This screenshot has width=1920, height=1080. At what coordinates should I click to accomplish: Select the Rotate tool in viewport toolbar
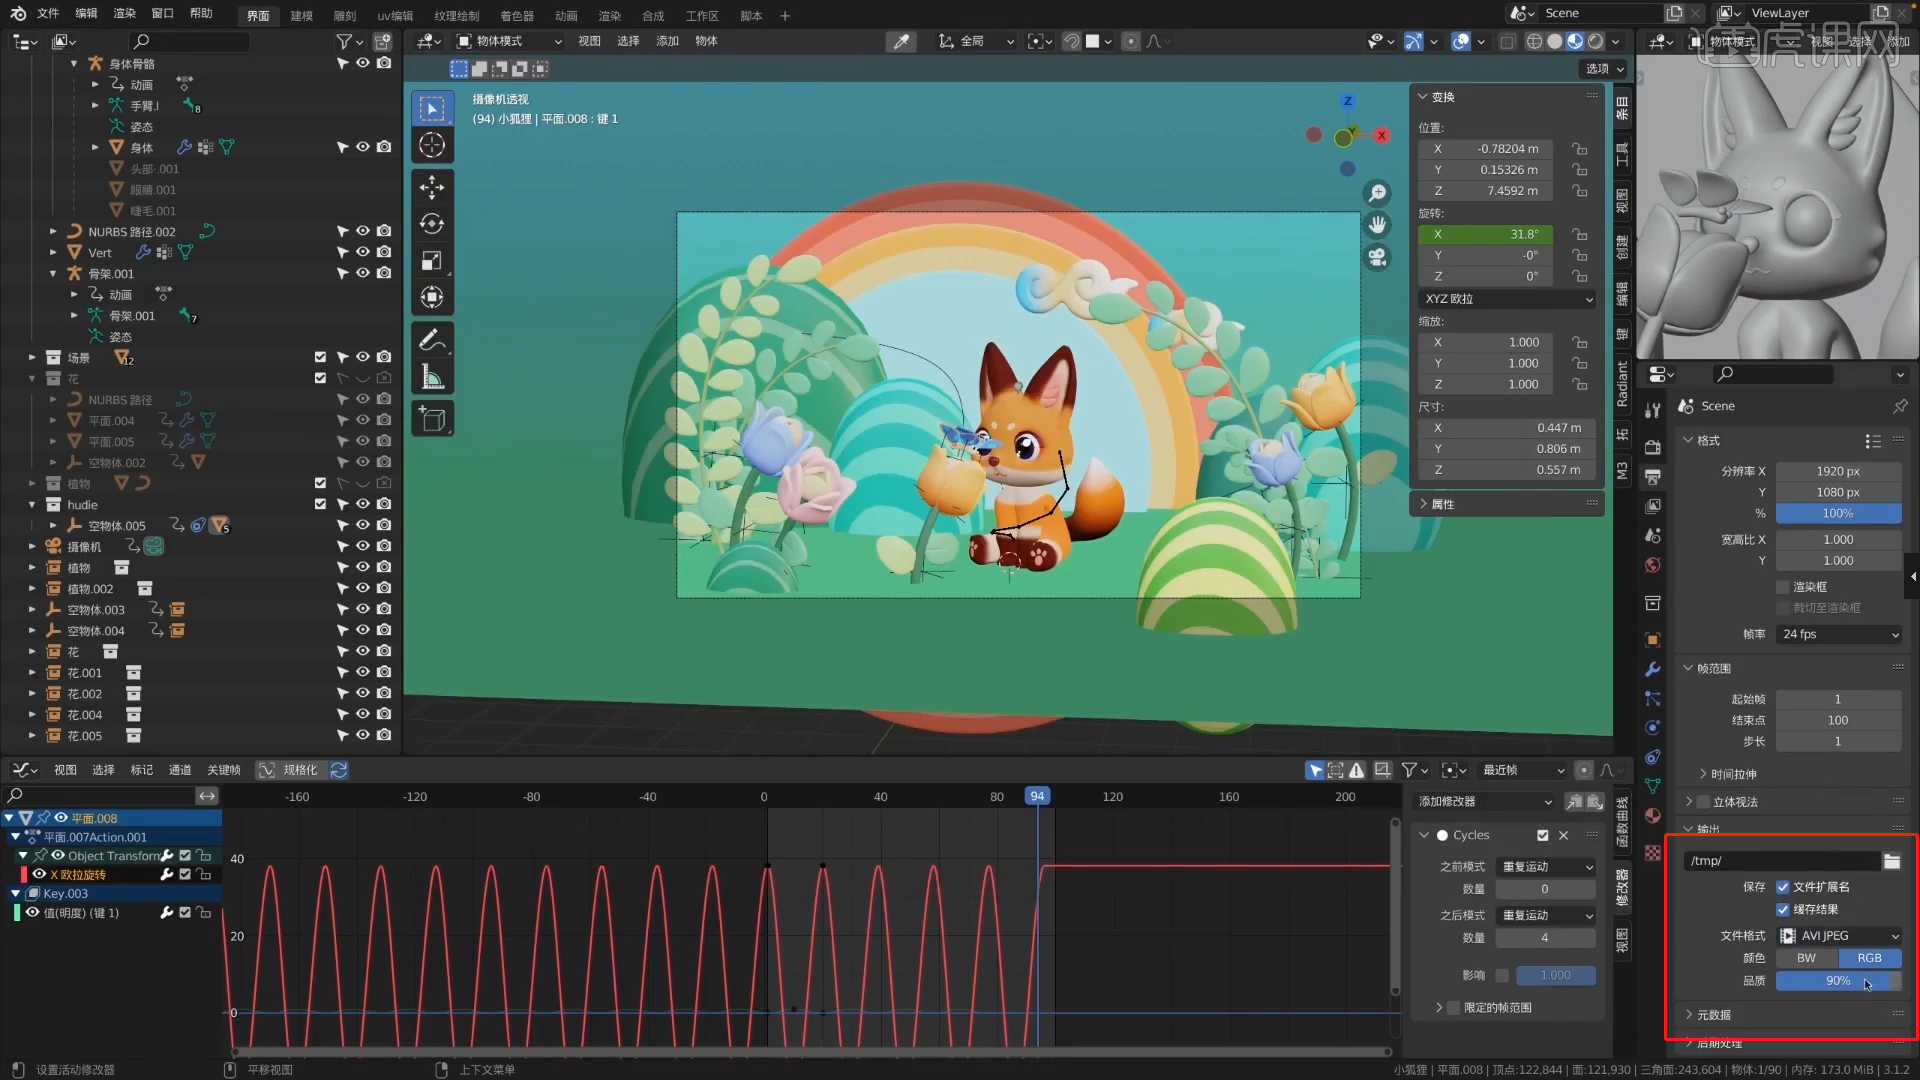tap(432, 224)
